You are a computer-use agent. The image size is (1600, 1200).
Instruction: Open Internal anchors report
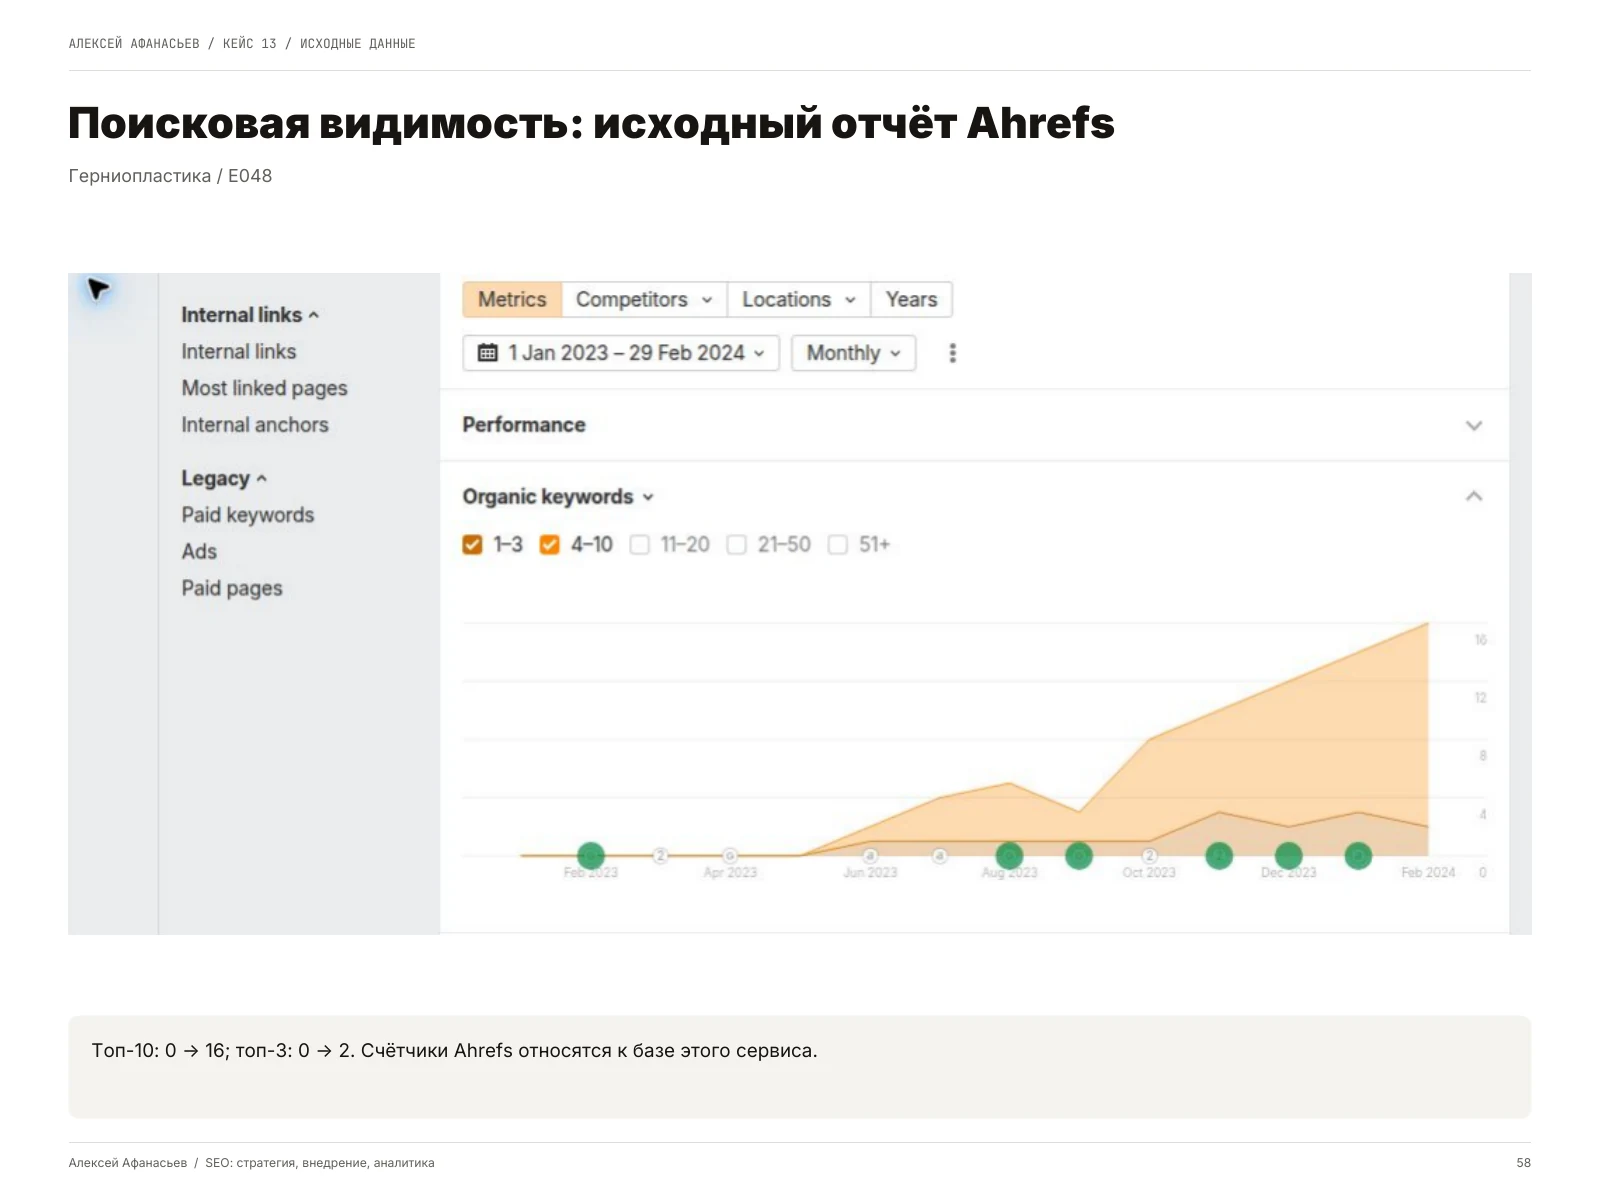(255, 425)
